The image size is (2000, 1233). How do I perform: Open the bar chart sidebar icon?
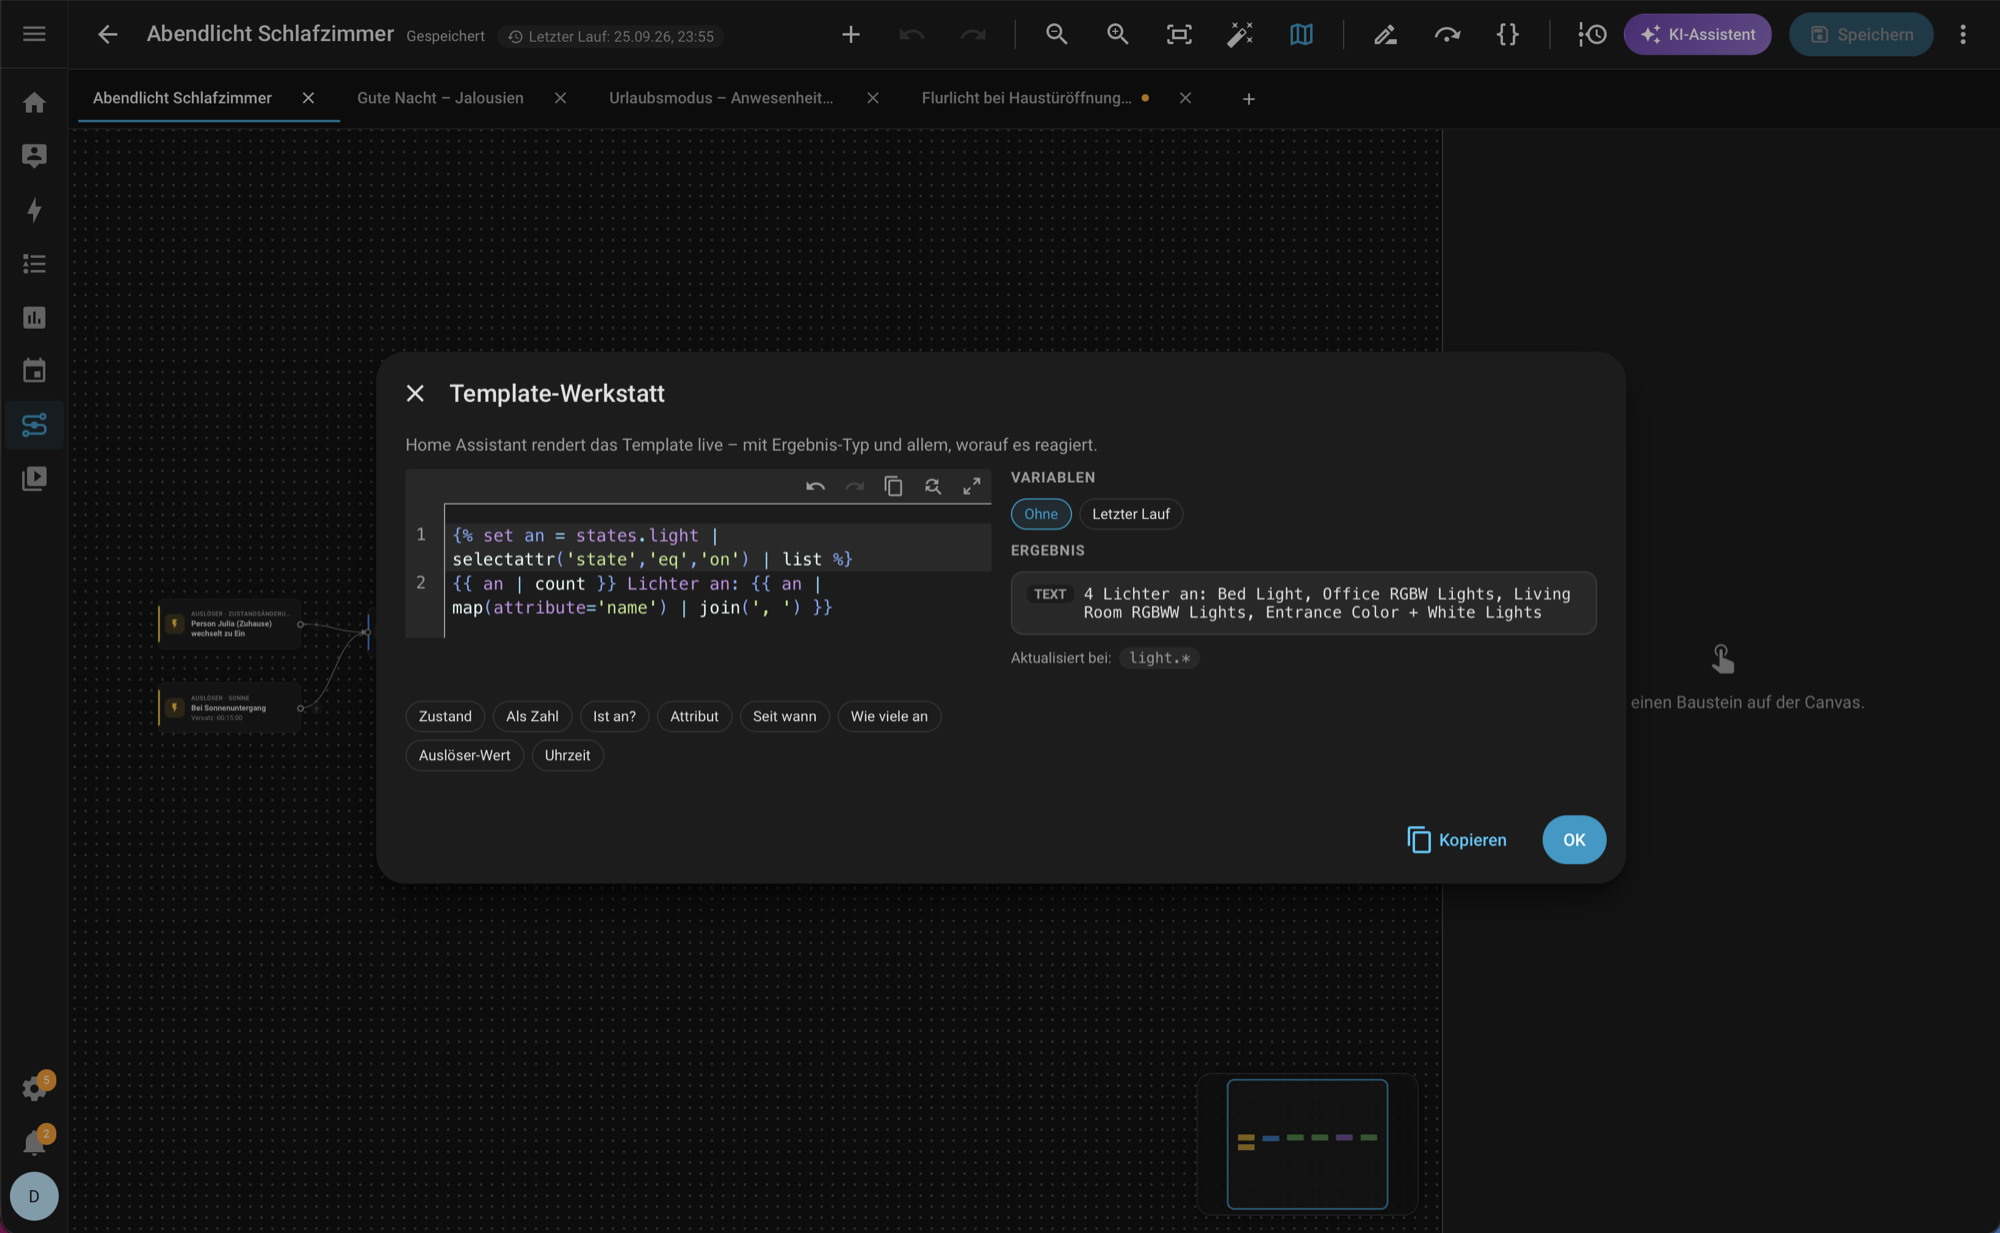click(x=34, y=318)
